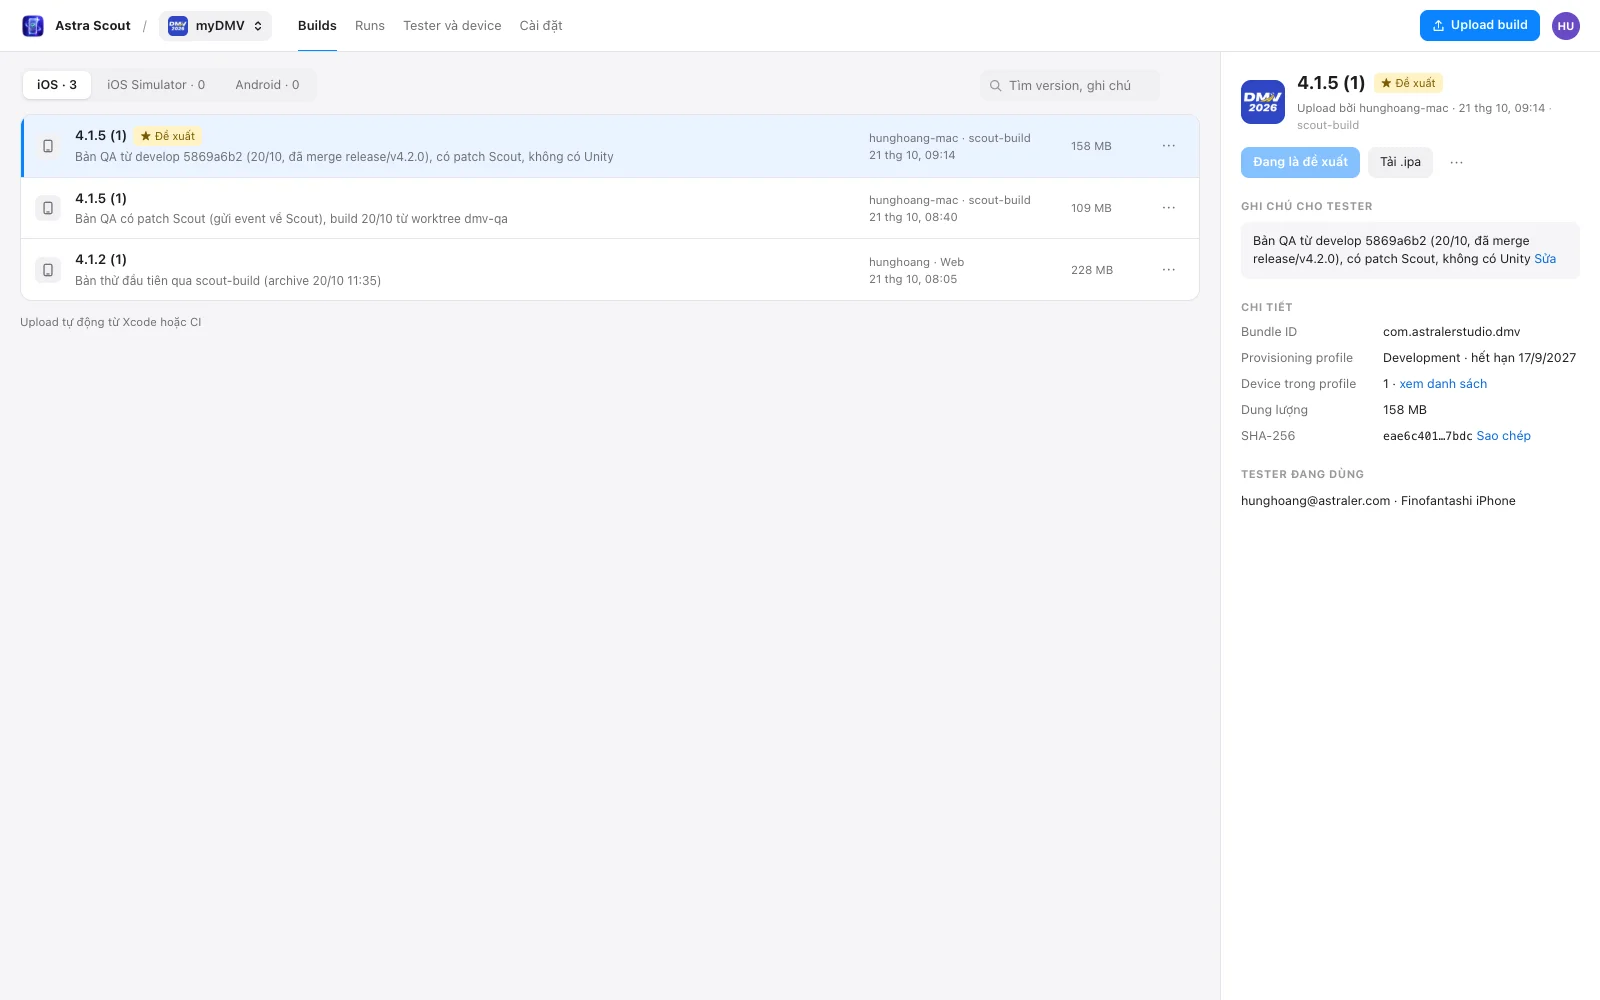Copy the SHA-256 via Sao chép
This screenshot has width=1600, height=1000.
point(1503,436)
